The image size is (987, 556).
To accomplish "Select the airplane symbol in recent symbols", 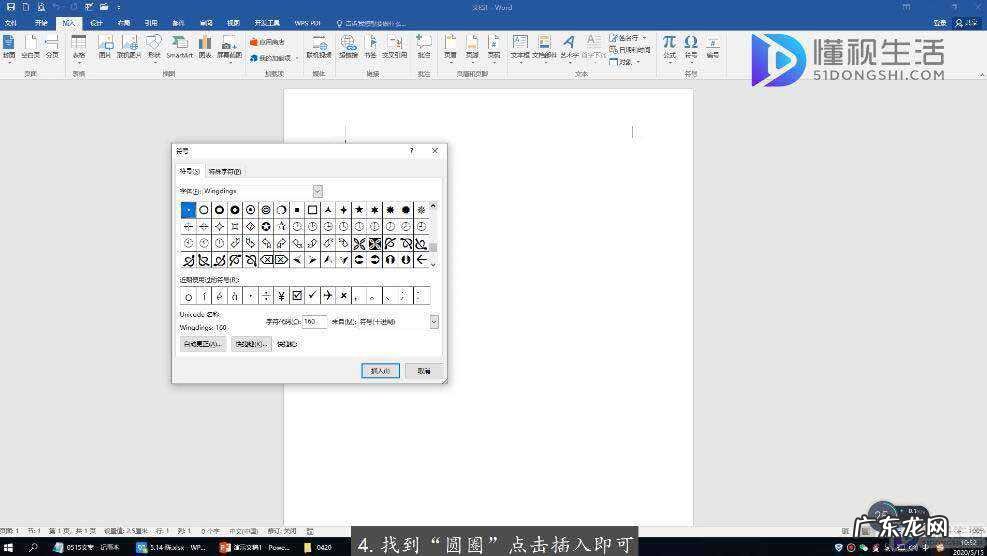I will (x=328, y=296).
